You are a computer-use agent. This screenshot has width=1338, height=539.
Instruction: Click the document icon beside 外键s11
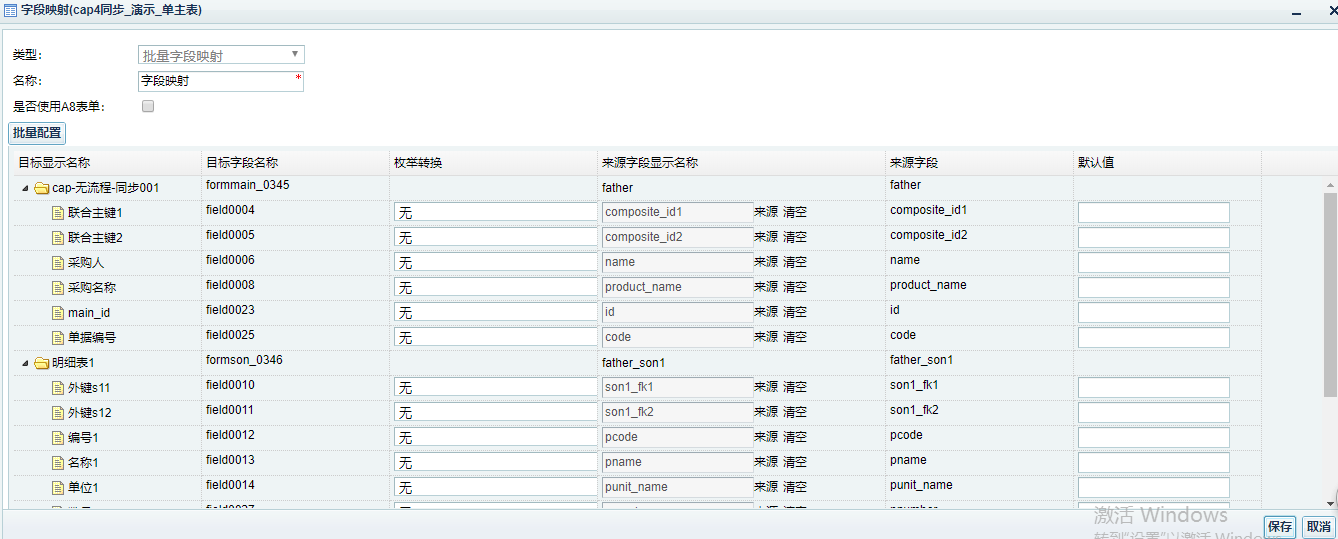[x=58, y=388]
